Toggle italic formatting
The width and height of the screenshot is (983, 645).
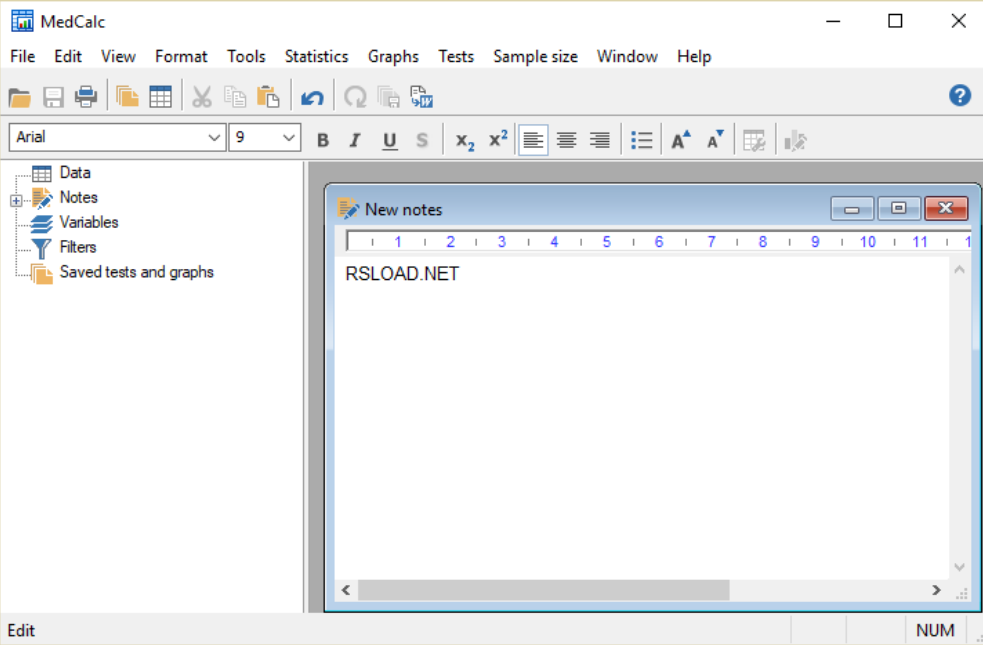pos(355,140)
